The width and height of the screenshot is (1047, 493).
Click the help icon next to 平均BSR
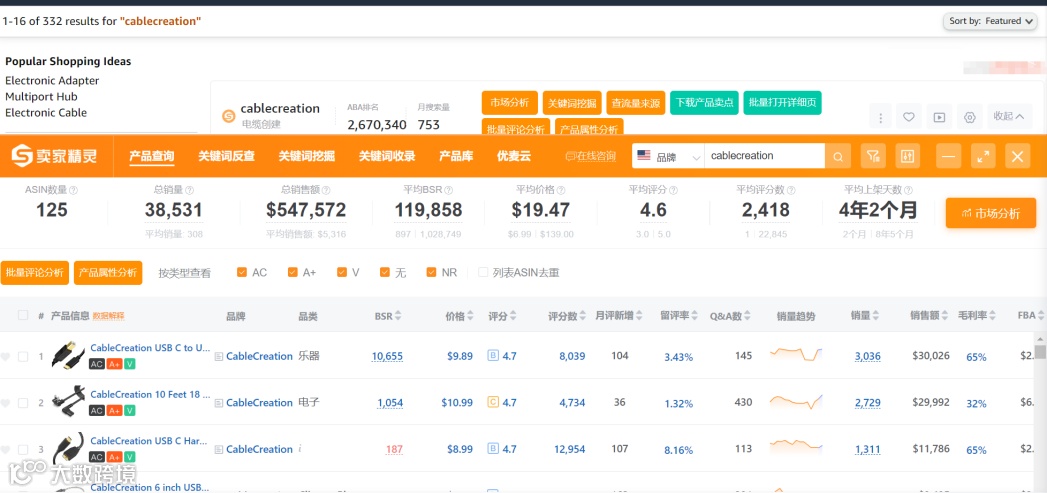(449, 190)
